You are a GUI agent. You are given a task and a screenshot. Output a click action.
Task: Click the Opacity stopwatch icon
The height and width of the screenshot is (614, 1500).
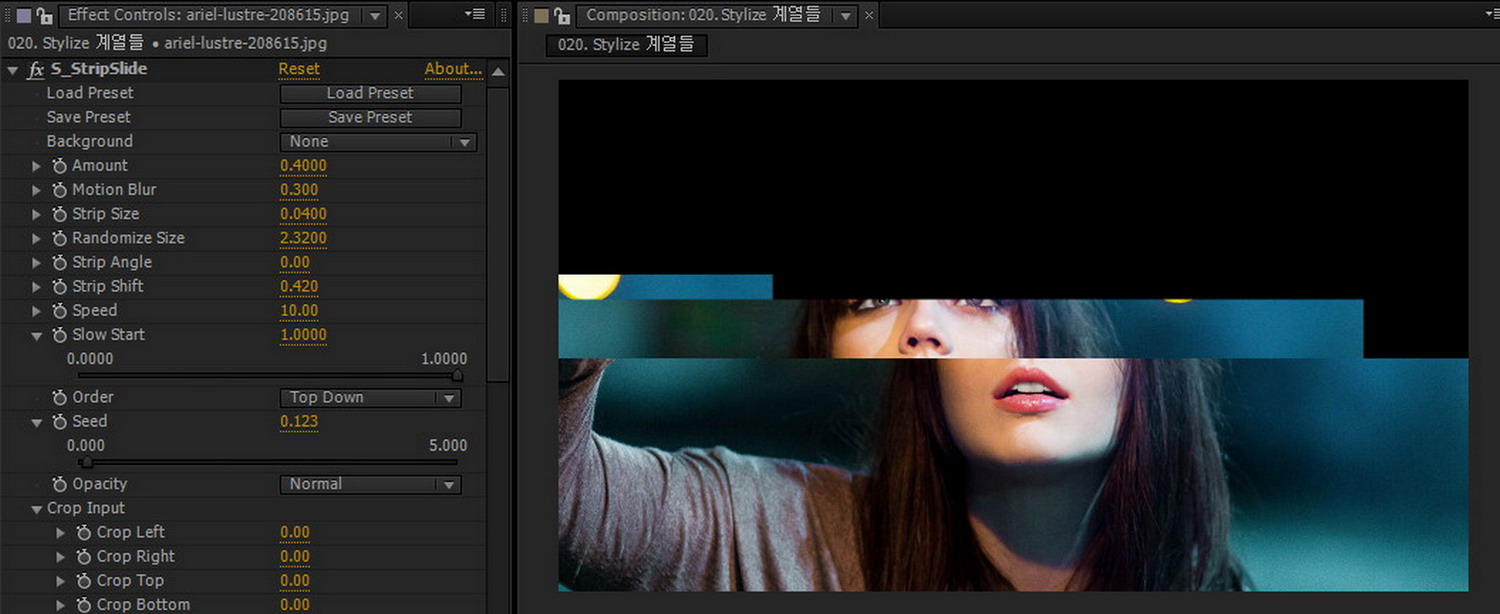coord(60,484)
